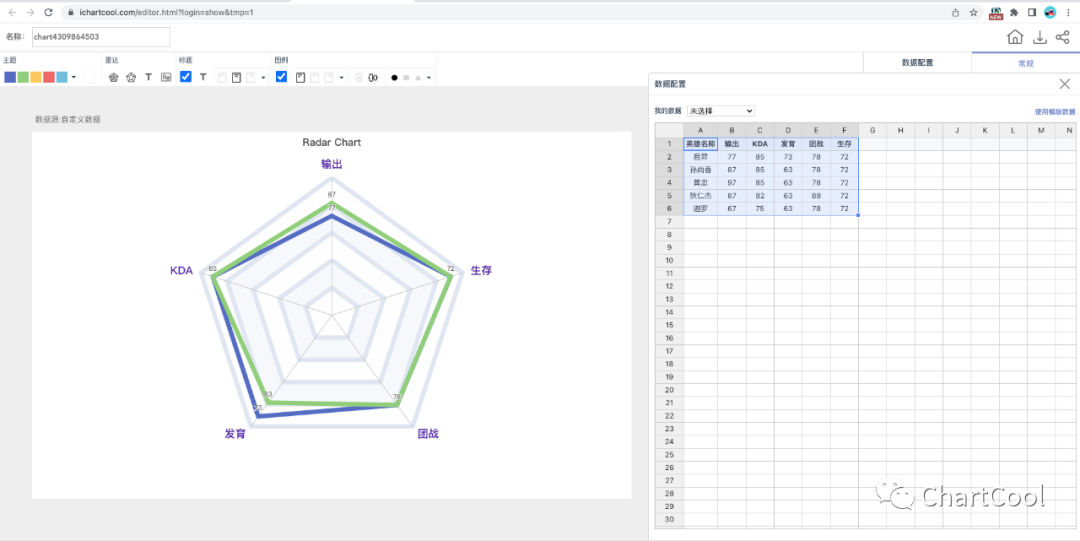Expand the theme color palette dropdown
Screen dimensions: 1080x541
(74, 77)
